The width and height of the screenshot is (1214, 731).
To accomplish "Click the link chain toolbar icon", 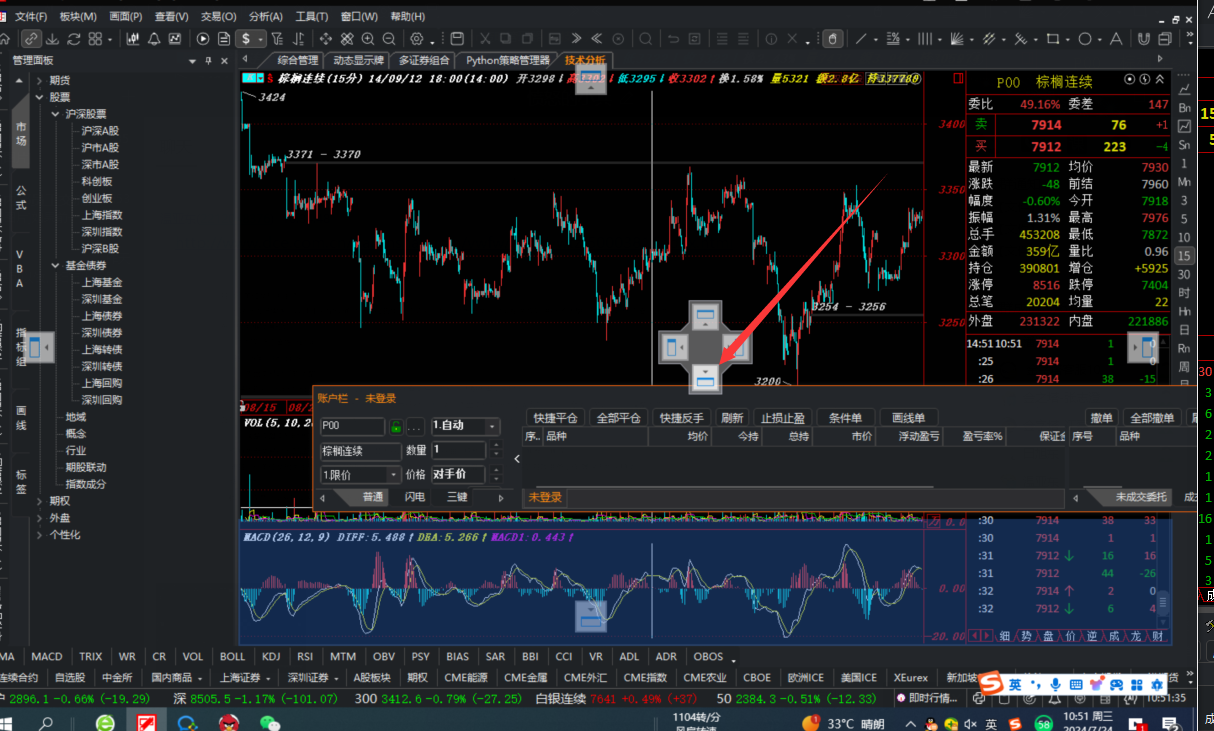I will coord(32,39).
